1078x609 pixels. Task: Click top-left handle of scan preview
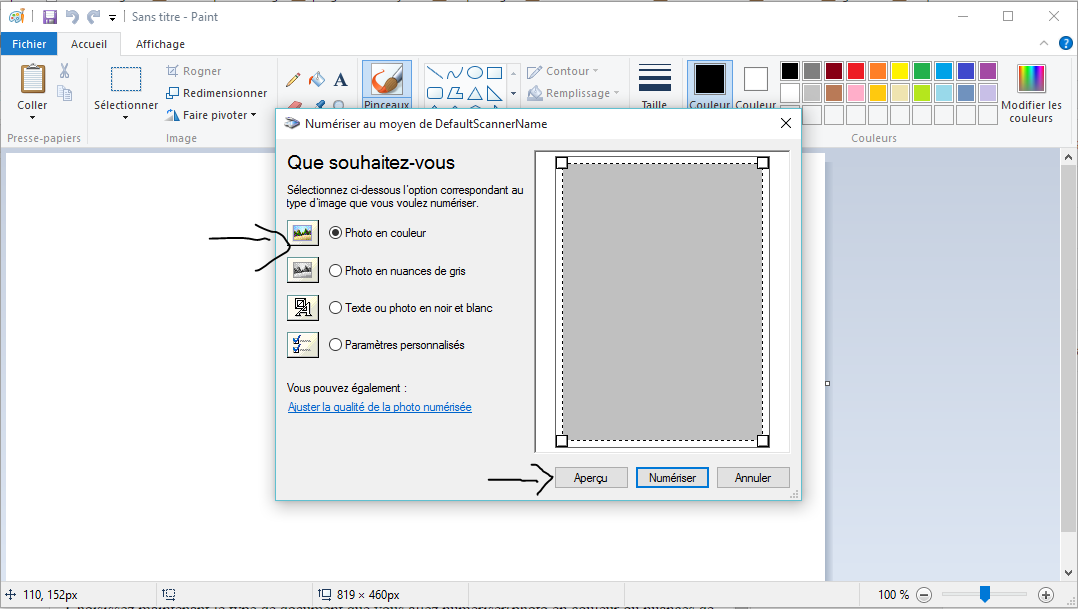tap(562, 162)
